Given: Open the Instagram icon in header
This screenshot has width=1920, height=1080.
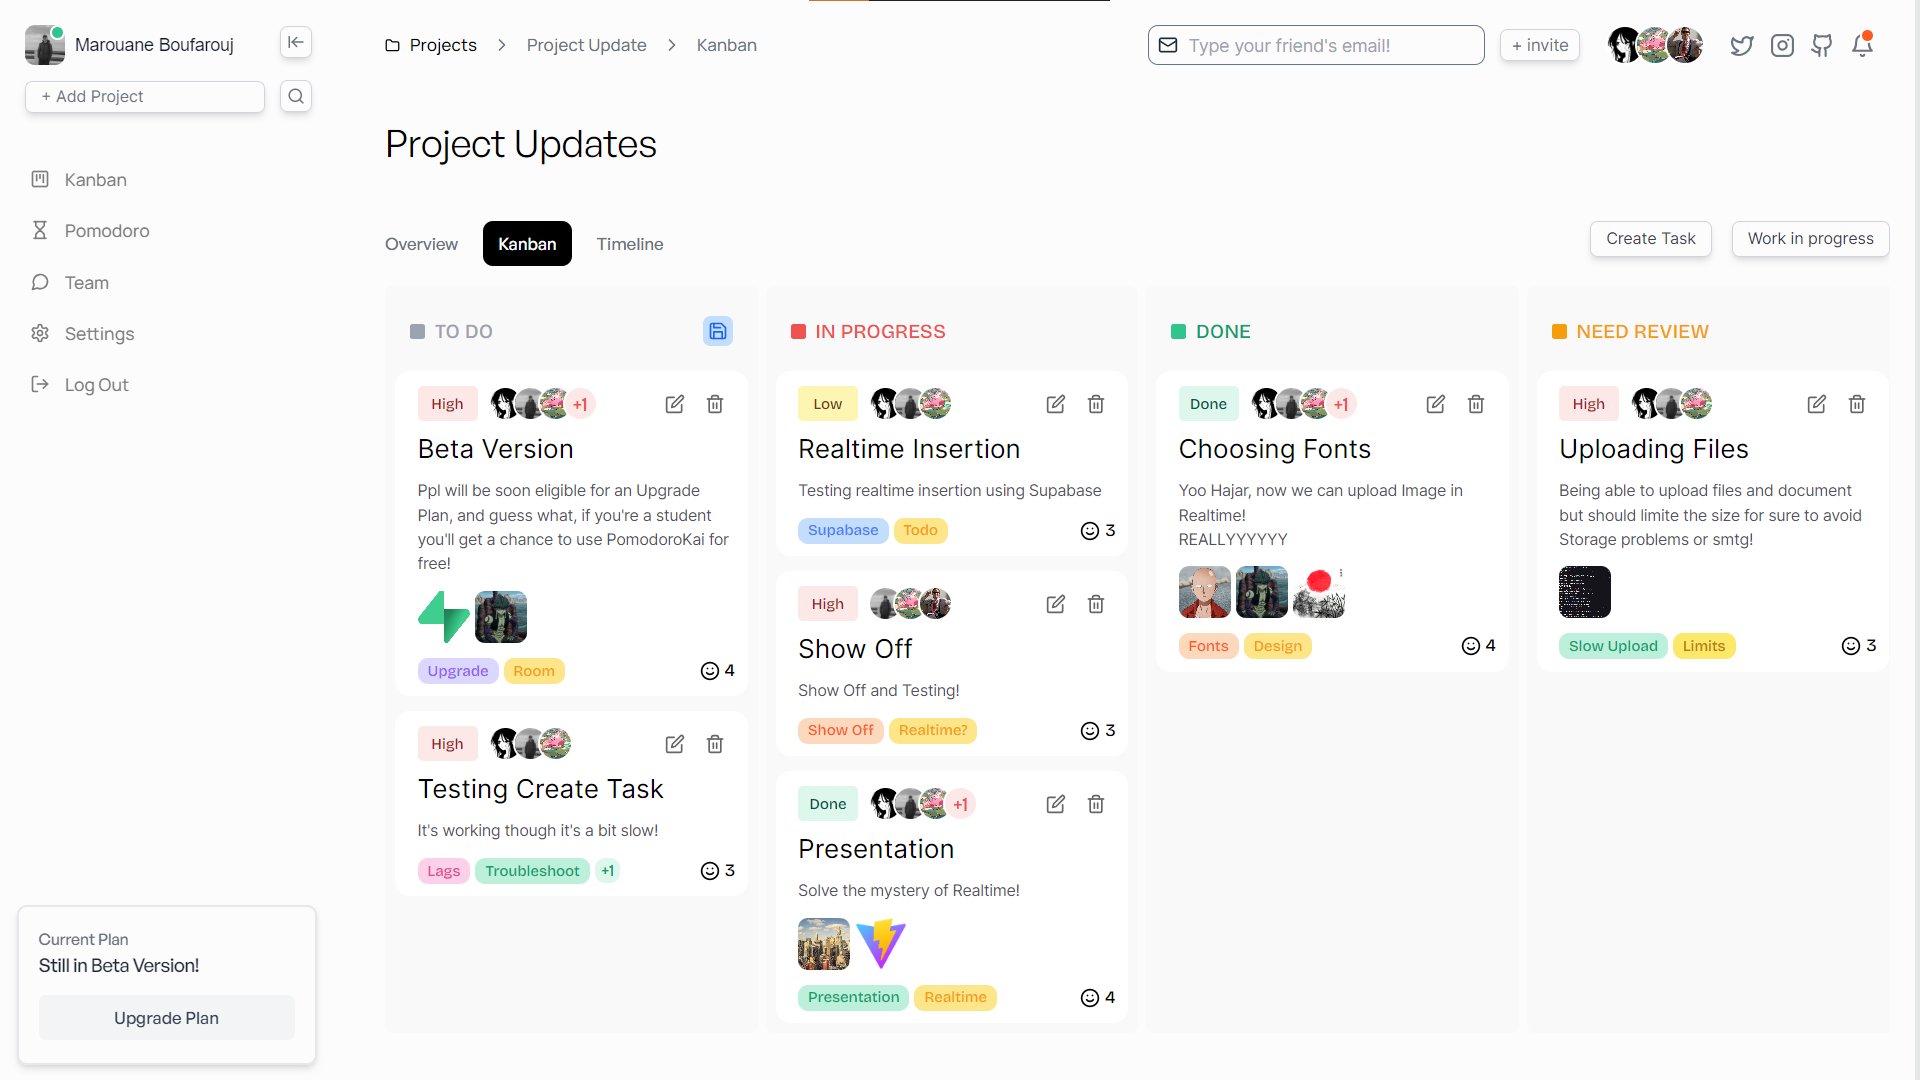Looking at the screenshot, I should (1781, 46).
